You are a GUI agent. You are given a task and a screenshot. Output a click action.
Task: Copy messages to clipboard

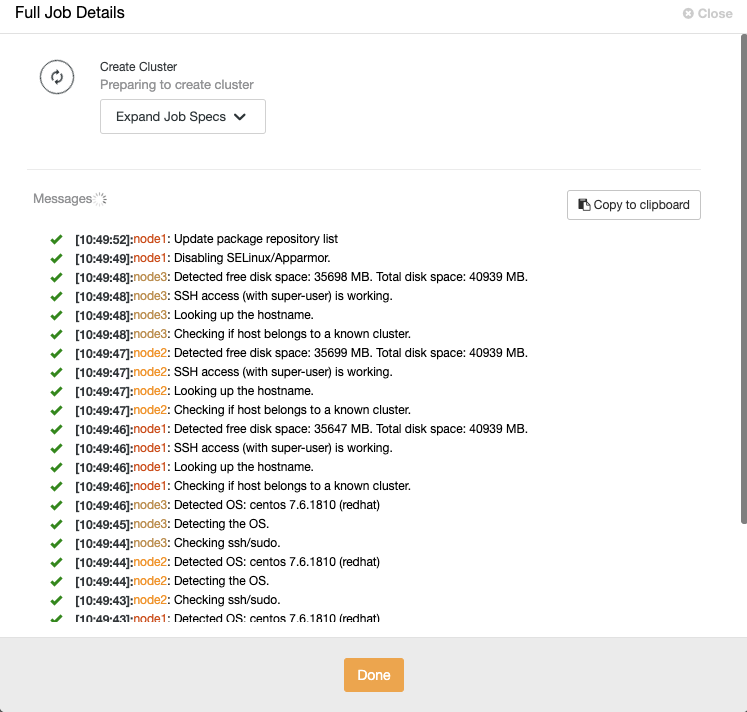pyautogui.click(x=634, y=205)
